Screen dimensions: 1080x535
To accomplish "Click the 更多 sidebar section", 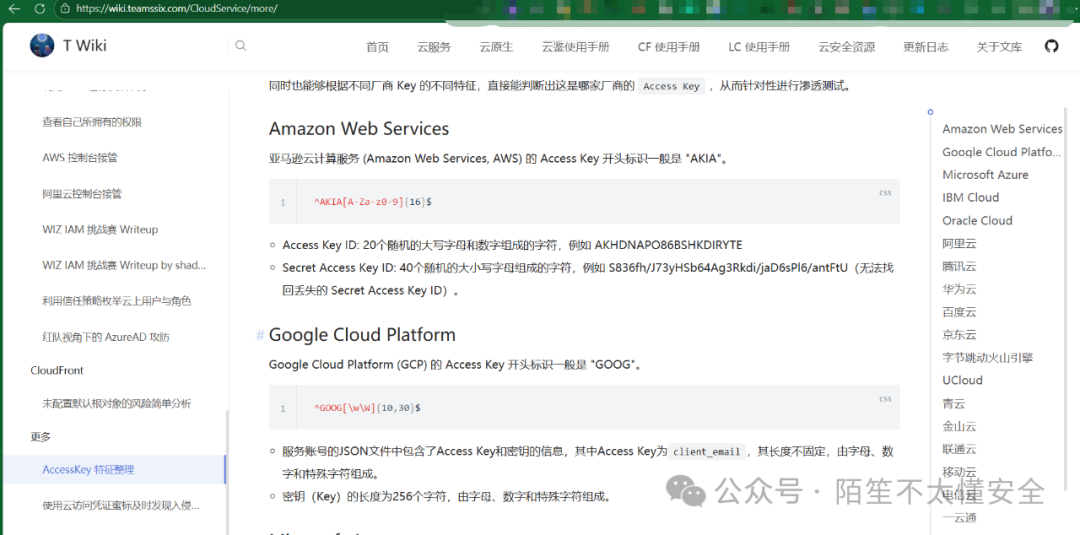I will [41, 437].
